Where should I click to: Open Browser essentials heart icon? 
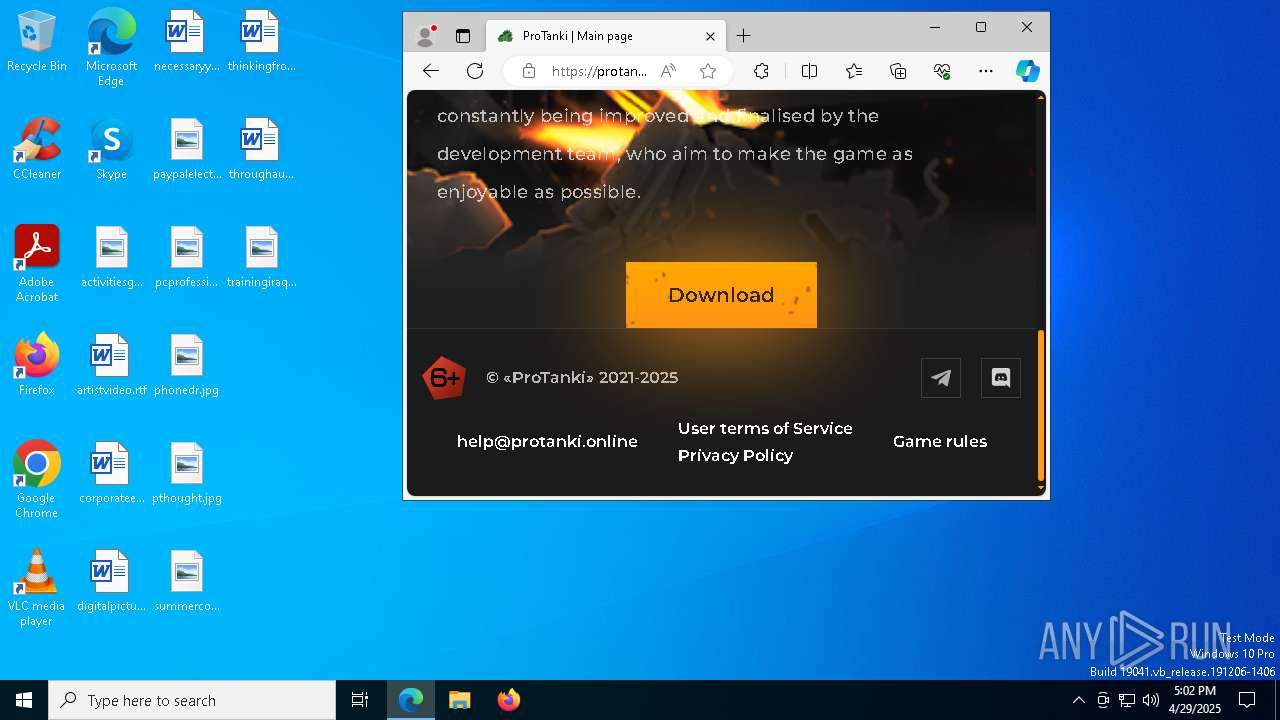tap(942, 71)
